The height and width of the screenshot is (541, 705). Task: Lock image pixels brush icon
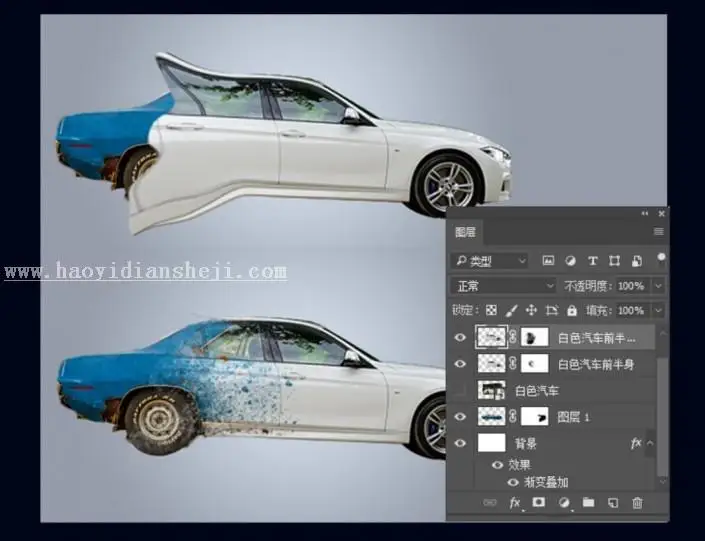point(512,310)
